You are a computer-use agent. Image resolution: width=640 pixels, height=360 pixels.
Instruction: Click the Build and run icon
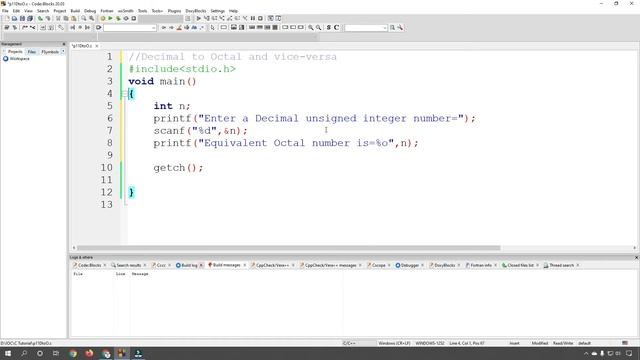point(118,18)
